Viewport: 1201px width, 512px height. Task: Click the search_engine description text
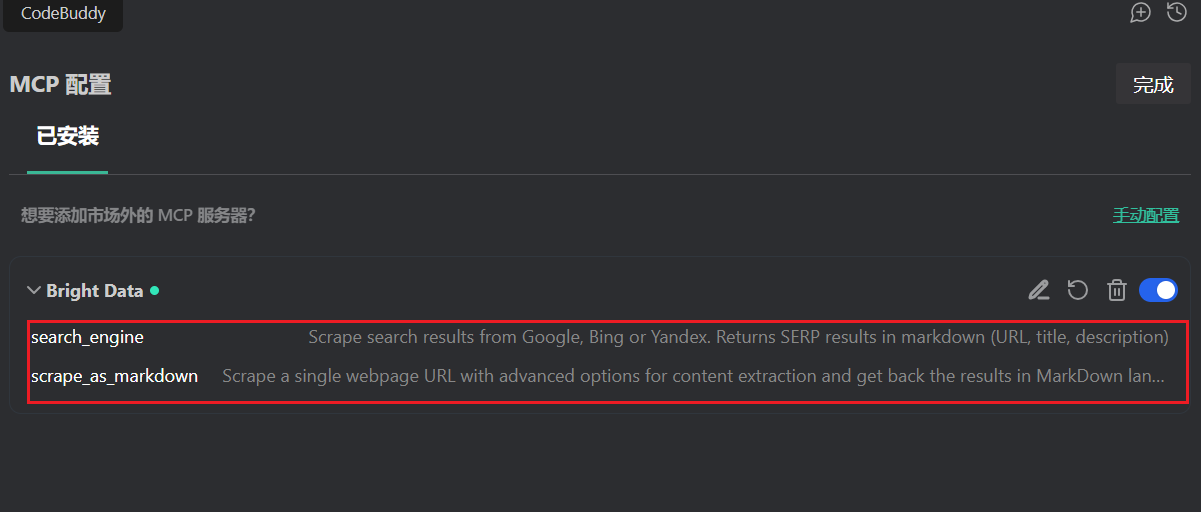(x=738, y=337)
